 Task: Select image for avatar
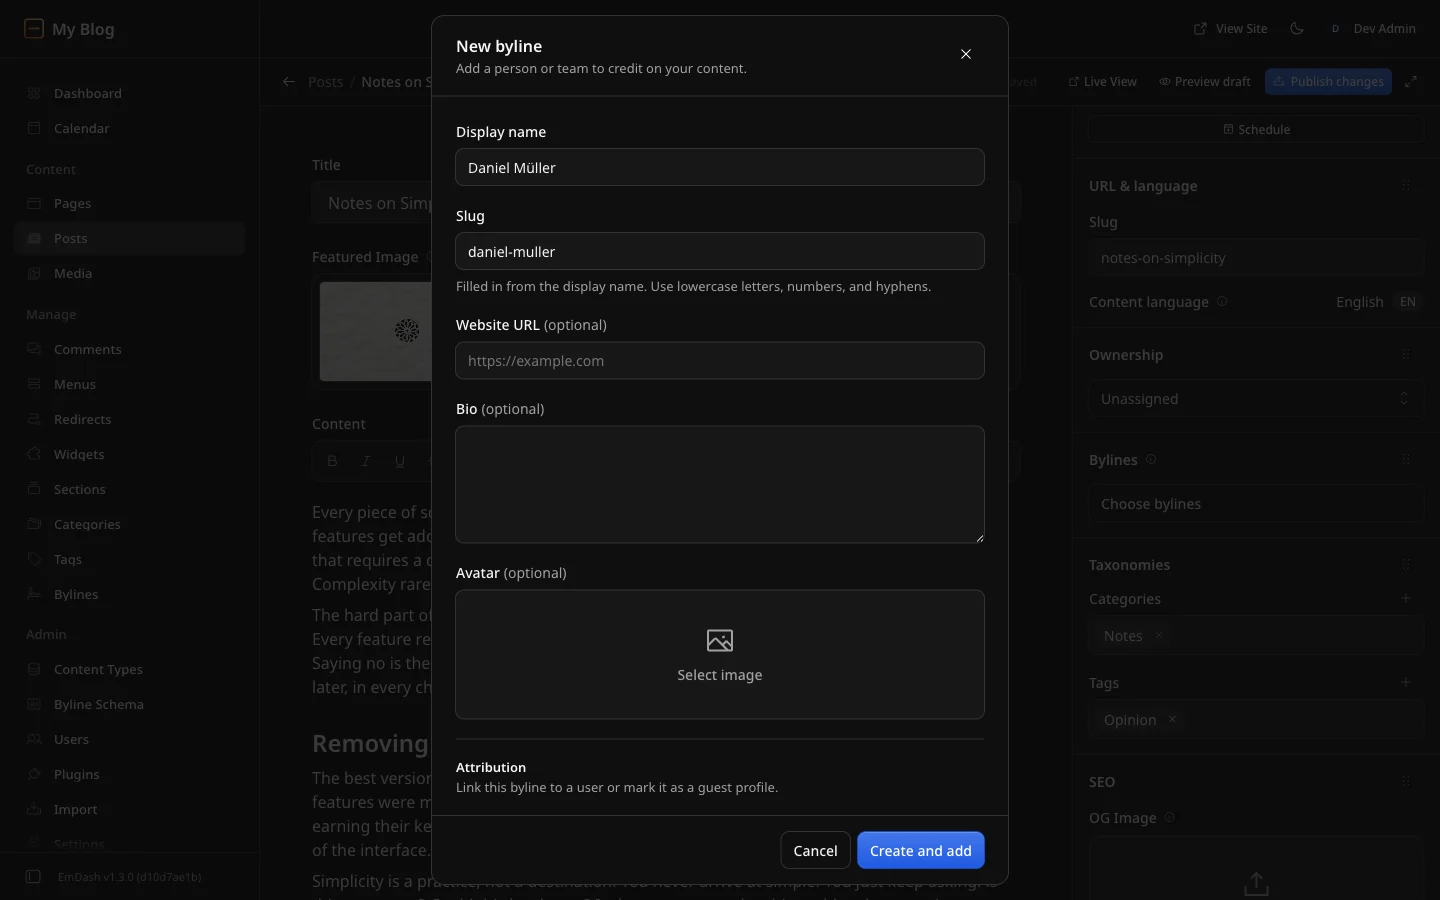720,654
